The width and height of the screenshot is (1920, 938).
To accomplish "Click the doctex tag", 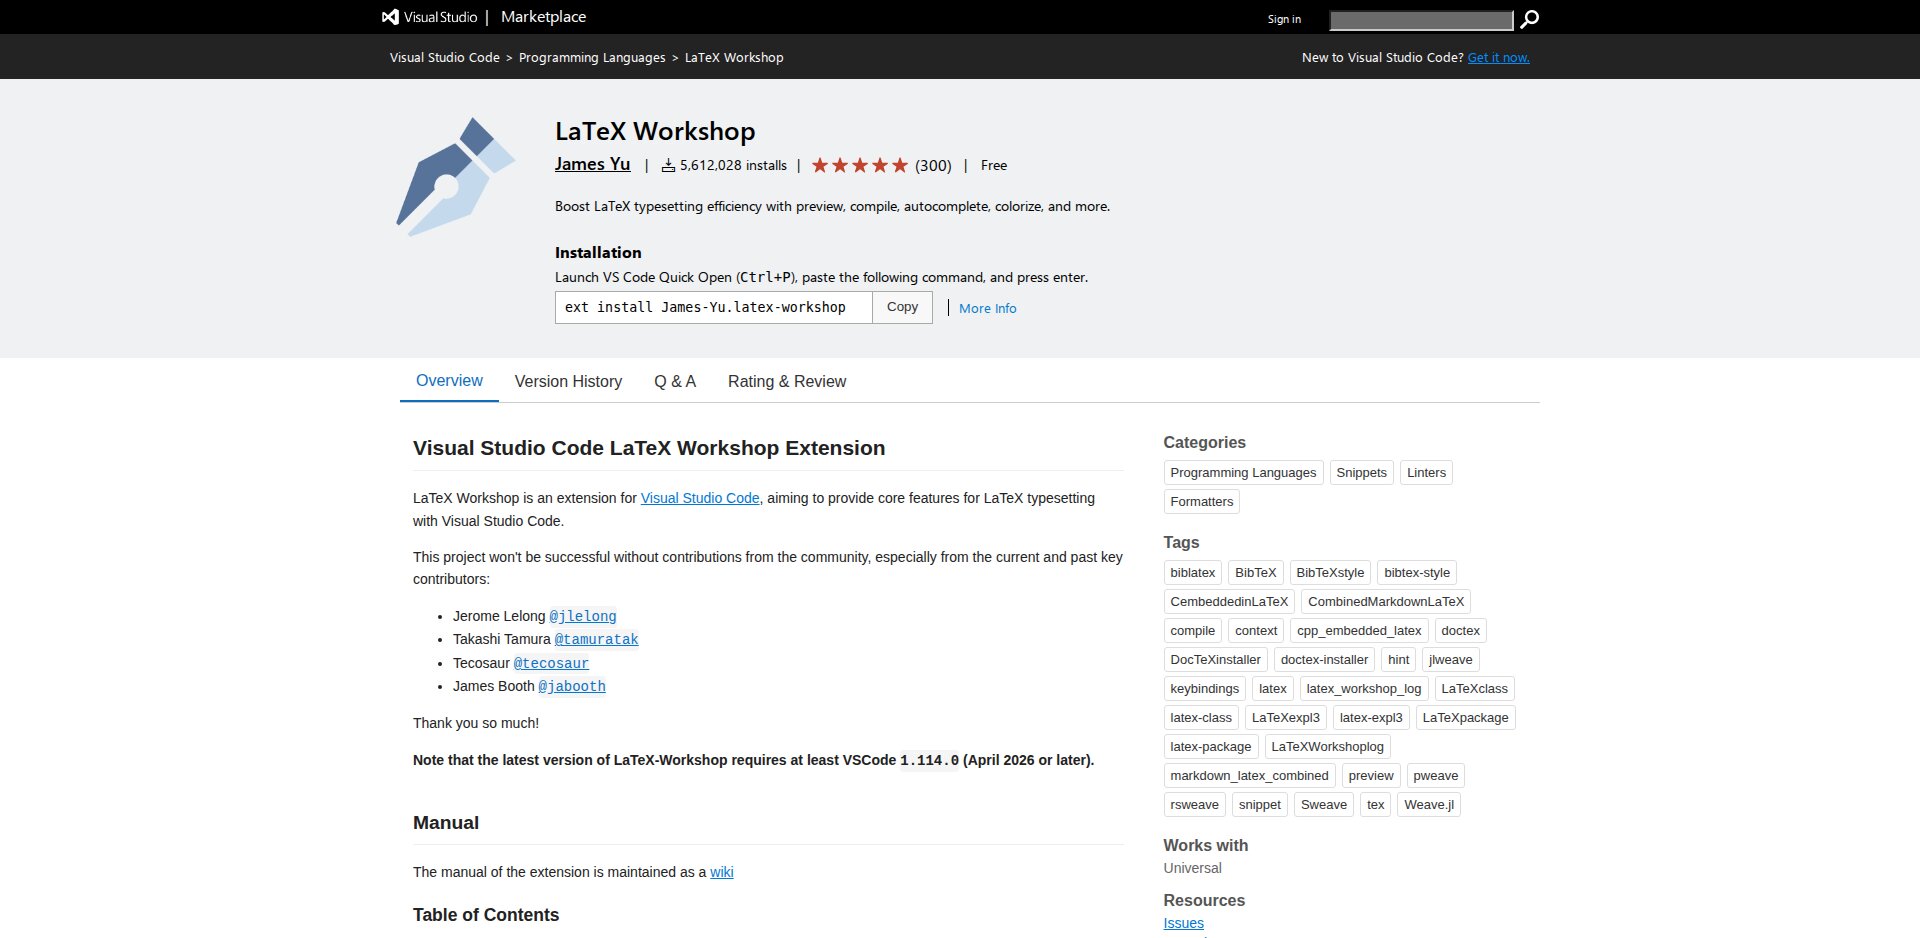I will point(1461,631).
